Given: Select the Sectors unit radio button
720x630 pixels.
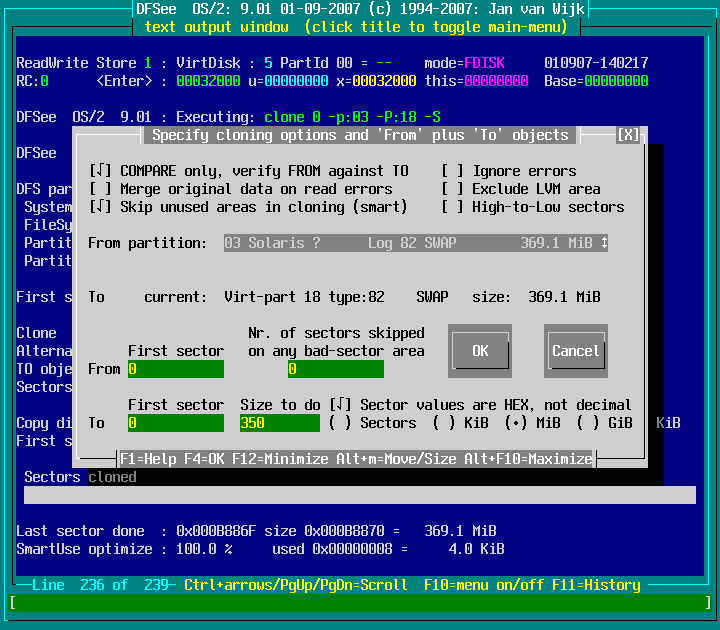Looking at the screenshot, I should [340, 423].
